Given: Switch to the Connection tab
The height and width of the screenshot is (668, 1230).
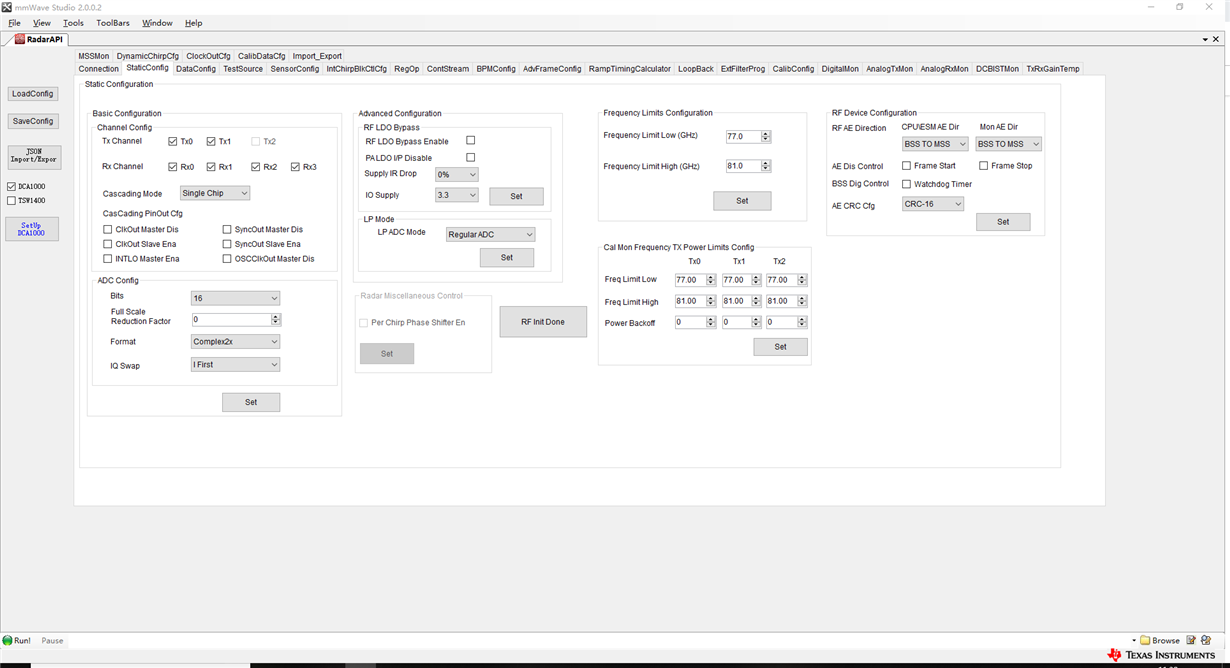Looking at the screenshot, I should point(99,69).
